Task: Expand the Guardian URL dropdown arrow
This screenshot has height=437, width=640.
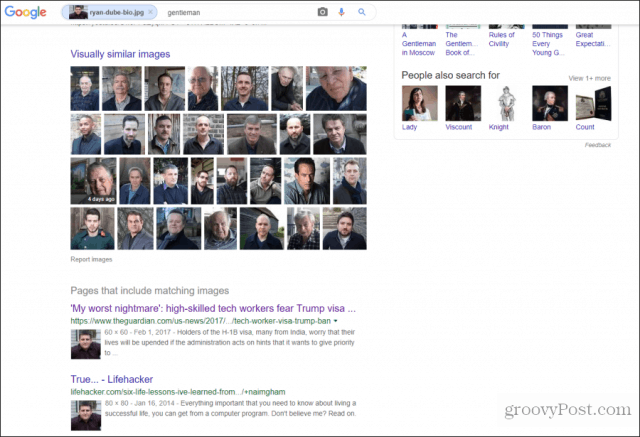Action: 336,321
